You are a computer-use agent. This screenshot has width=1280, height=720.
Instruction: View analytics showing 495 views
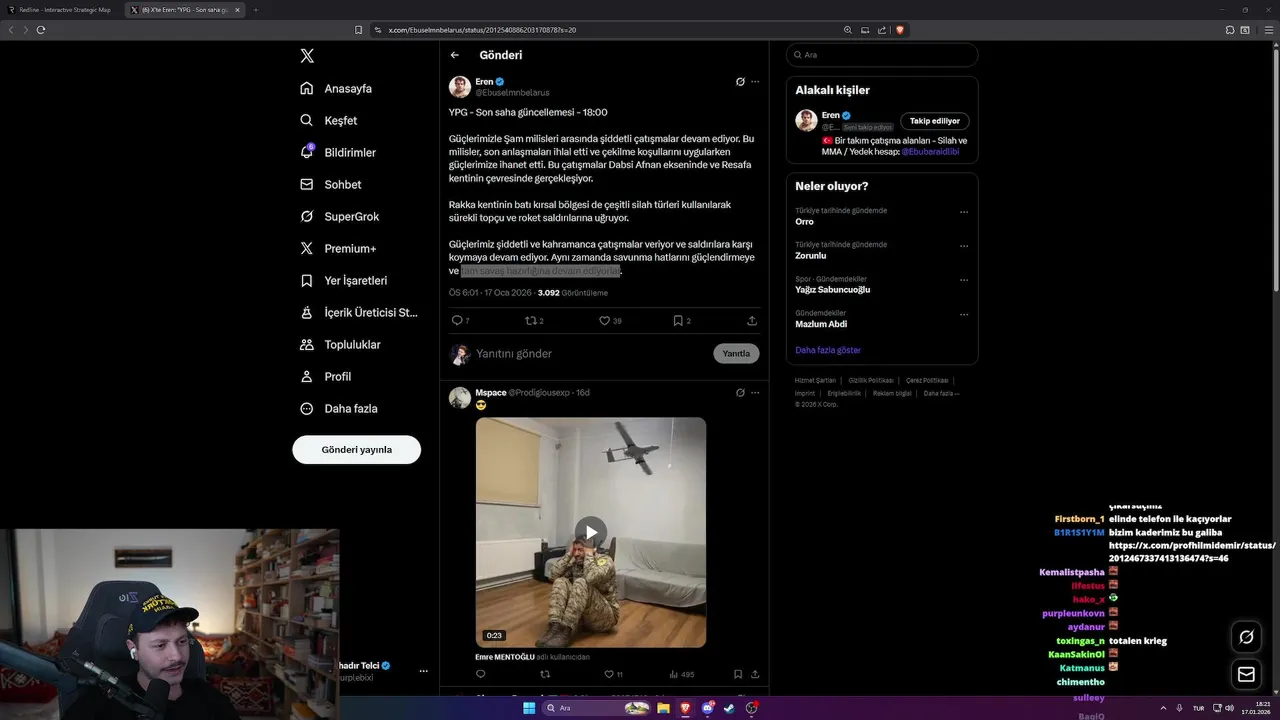(x=681, y=675)
